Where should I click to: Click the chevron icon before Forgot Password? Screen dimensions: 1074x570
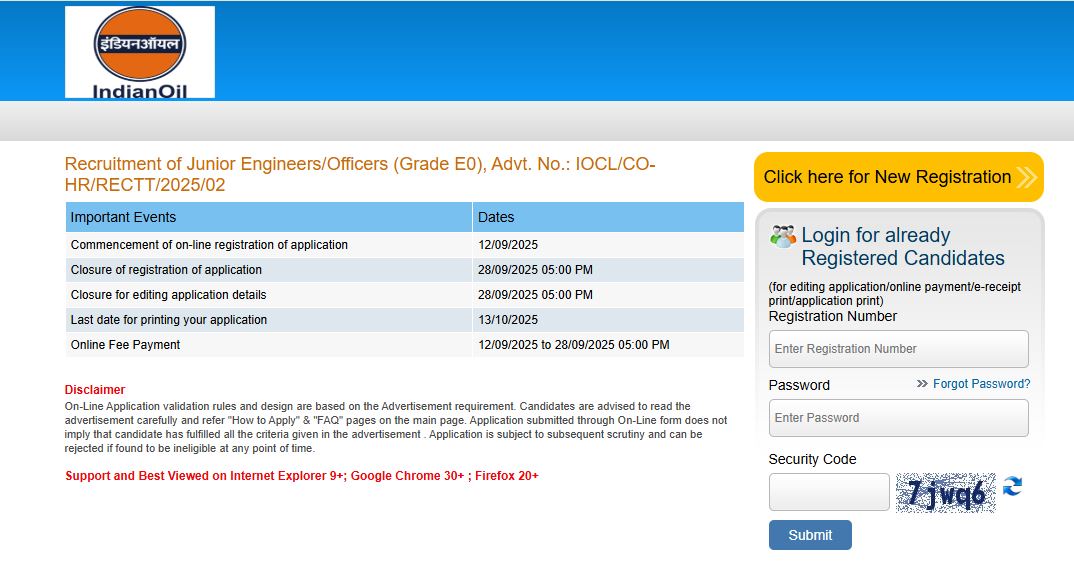922,384
